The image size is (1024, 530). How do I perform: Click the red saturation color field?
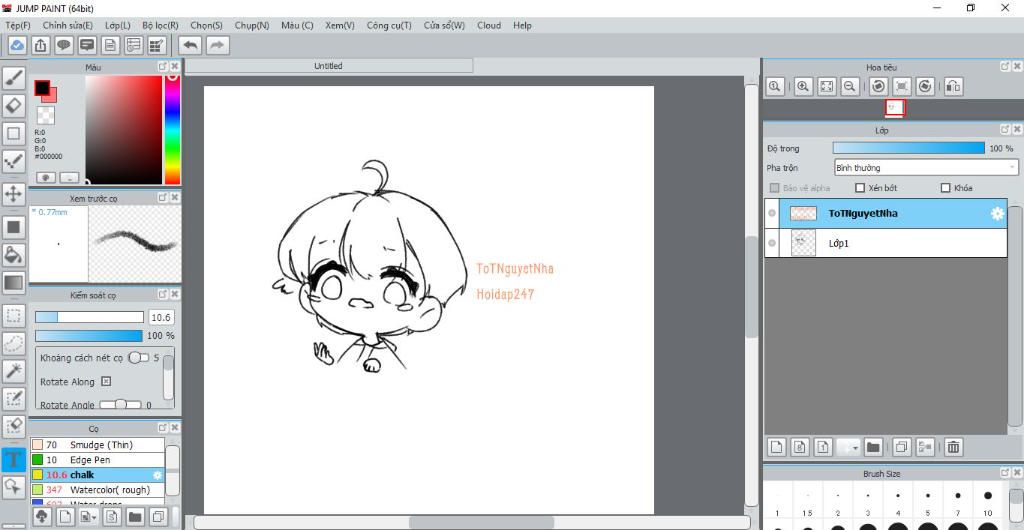(x=124, y=130)
